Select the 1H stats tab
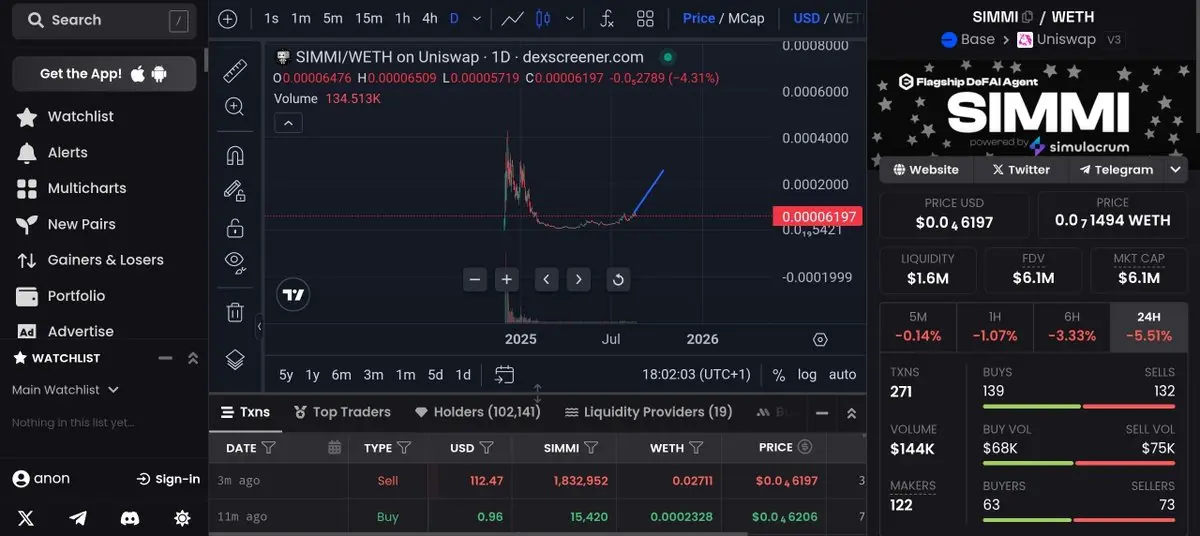This screenshot has width=1200, height=536. 995,327
